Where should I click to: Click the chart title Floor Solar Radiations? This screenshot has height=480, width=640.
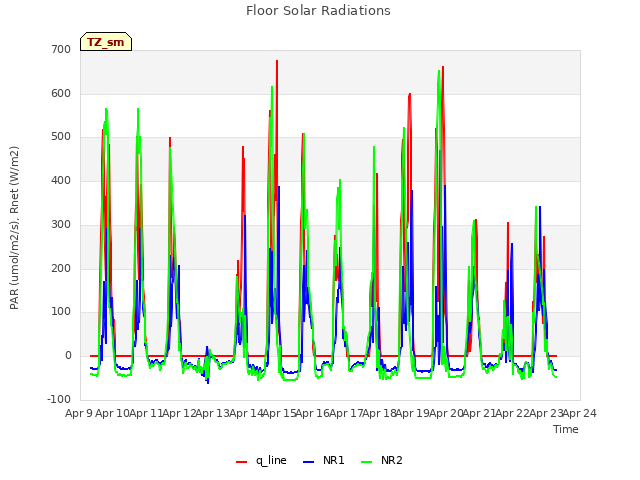pyautogui.click(x=318, y=11)
